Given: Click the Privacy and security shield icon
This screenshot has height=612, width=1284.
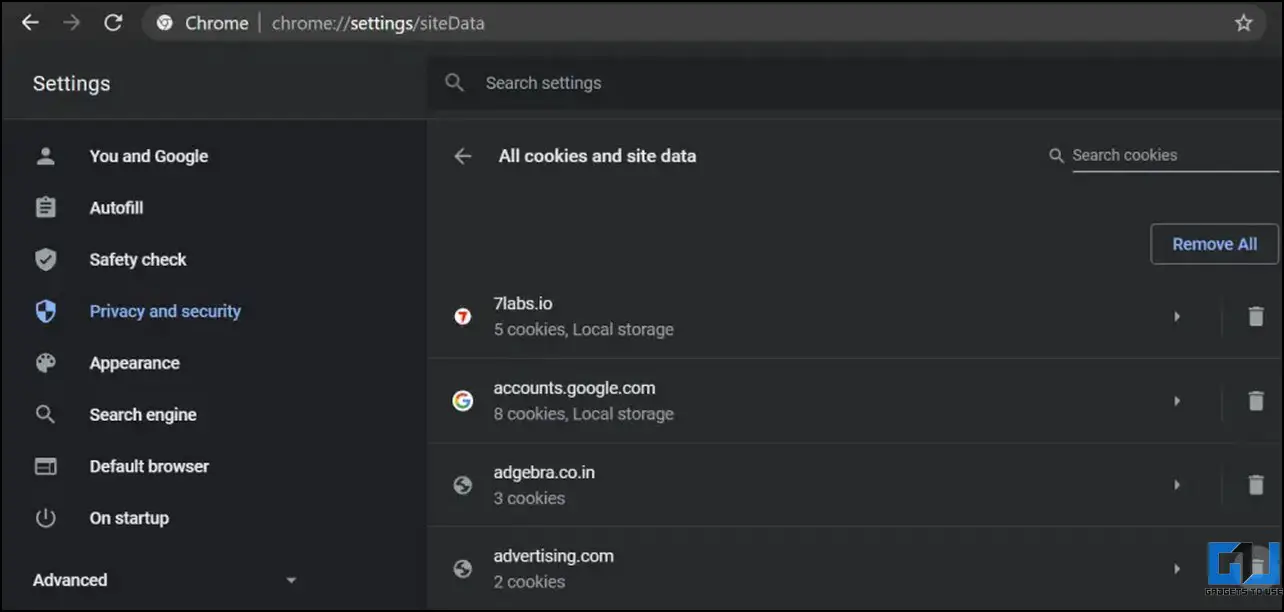Looking at the screenshot, I should pos(46,311).
